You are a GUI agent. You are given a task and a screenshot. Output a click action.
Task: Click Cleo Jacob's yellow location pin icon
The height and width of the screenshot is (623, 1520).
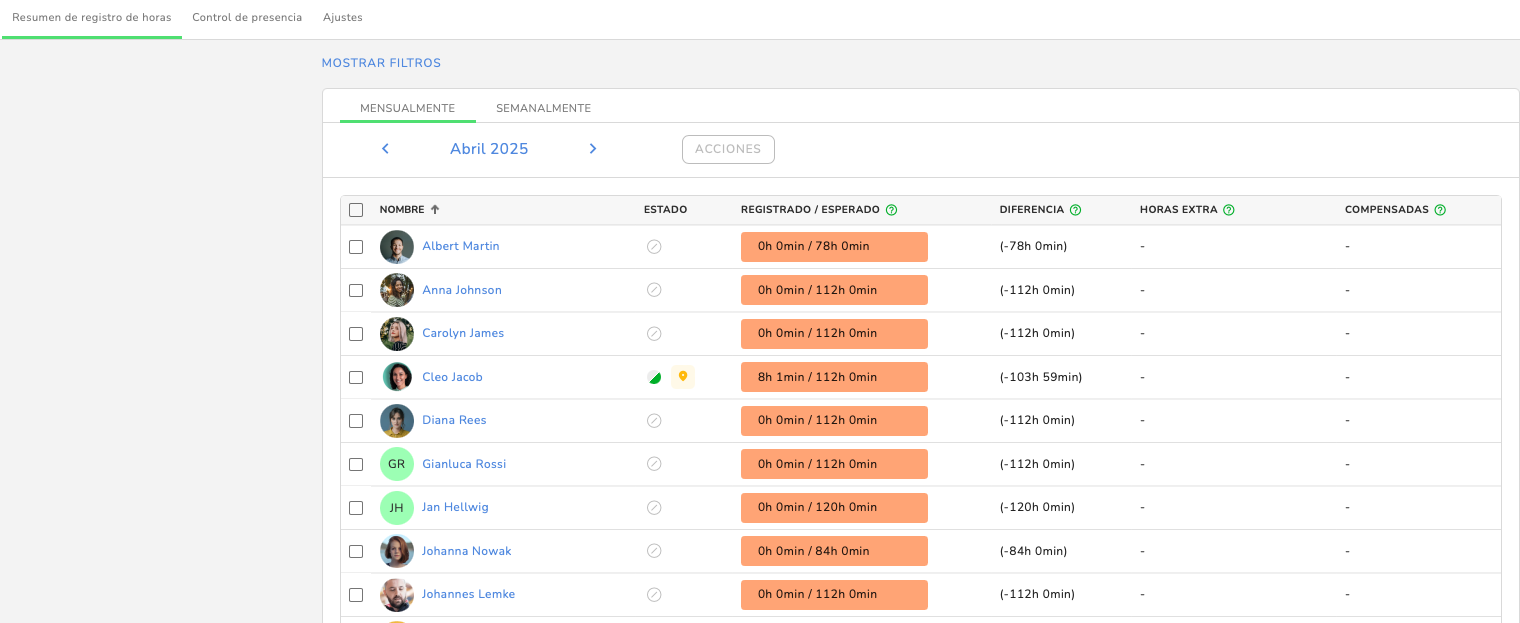coord(683,377)
